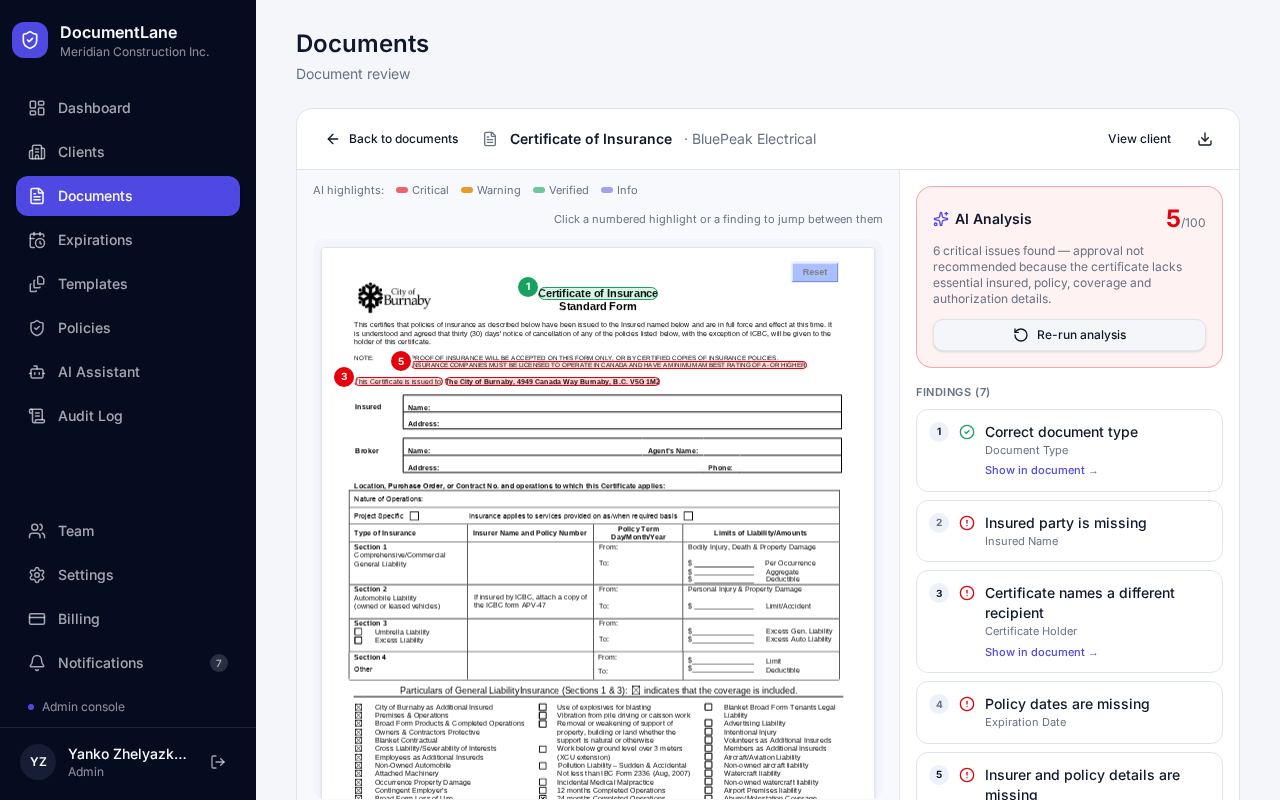The image size is (1280, 800).
Task: Download the certificate with the download icon
Action: [x=1205, y=139]
